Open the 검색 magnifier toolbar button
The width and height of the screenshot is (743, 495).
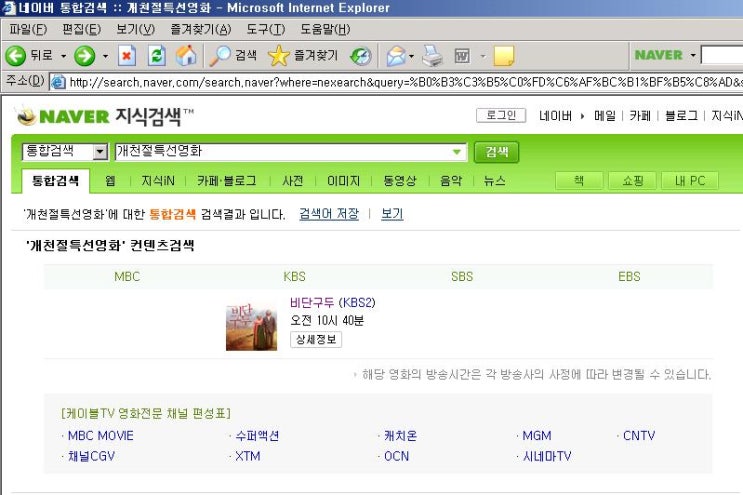(233, 56)
